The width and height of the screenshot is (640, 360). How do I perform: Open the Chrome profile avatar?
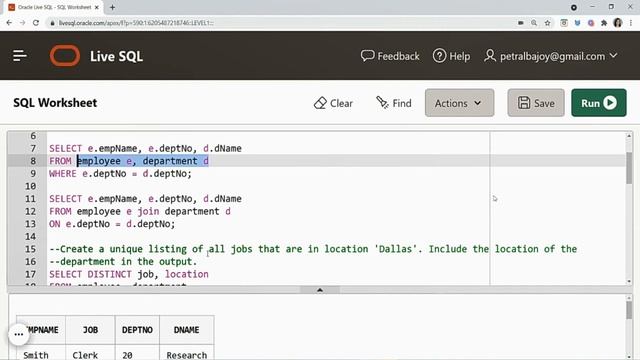click(618, 23)
